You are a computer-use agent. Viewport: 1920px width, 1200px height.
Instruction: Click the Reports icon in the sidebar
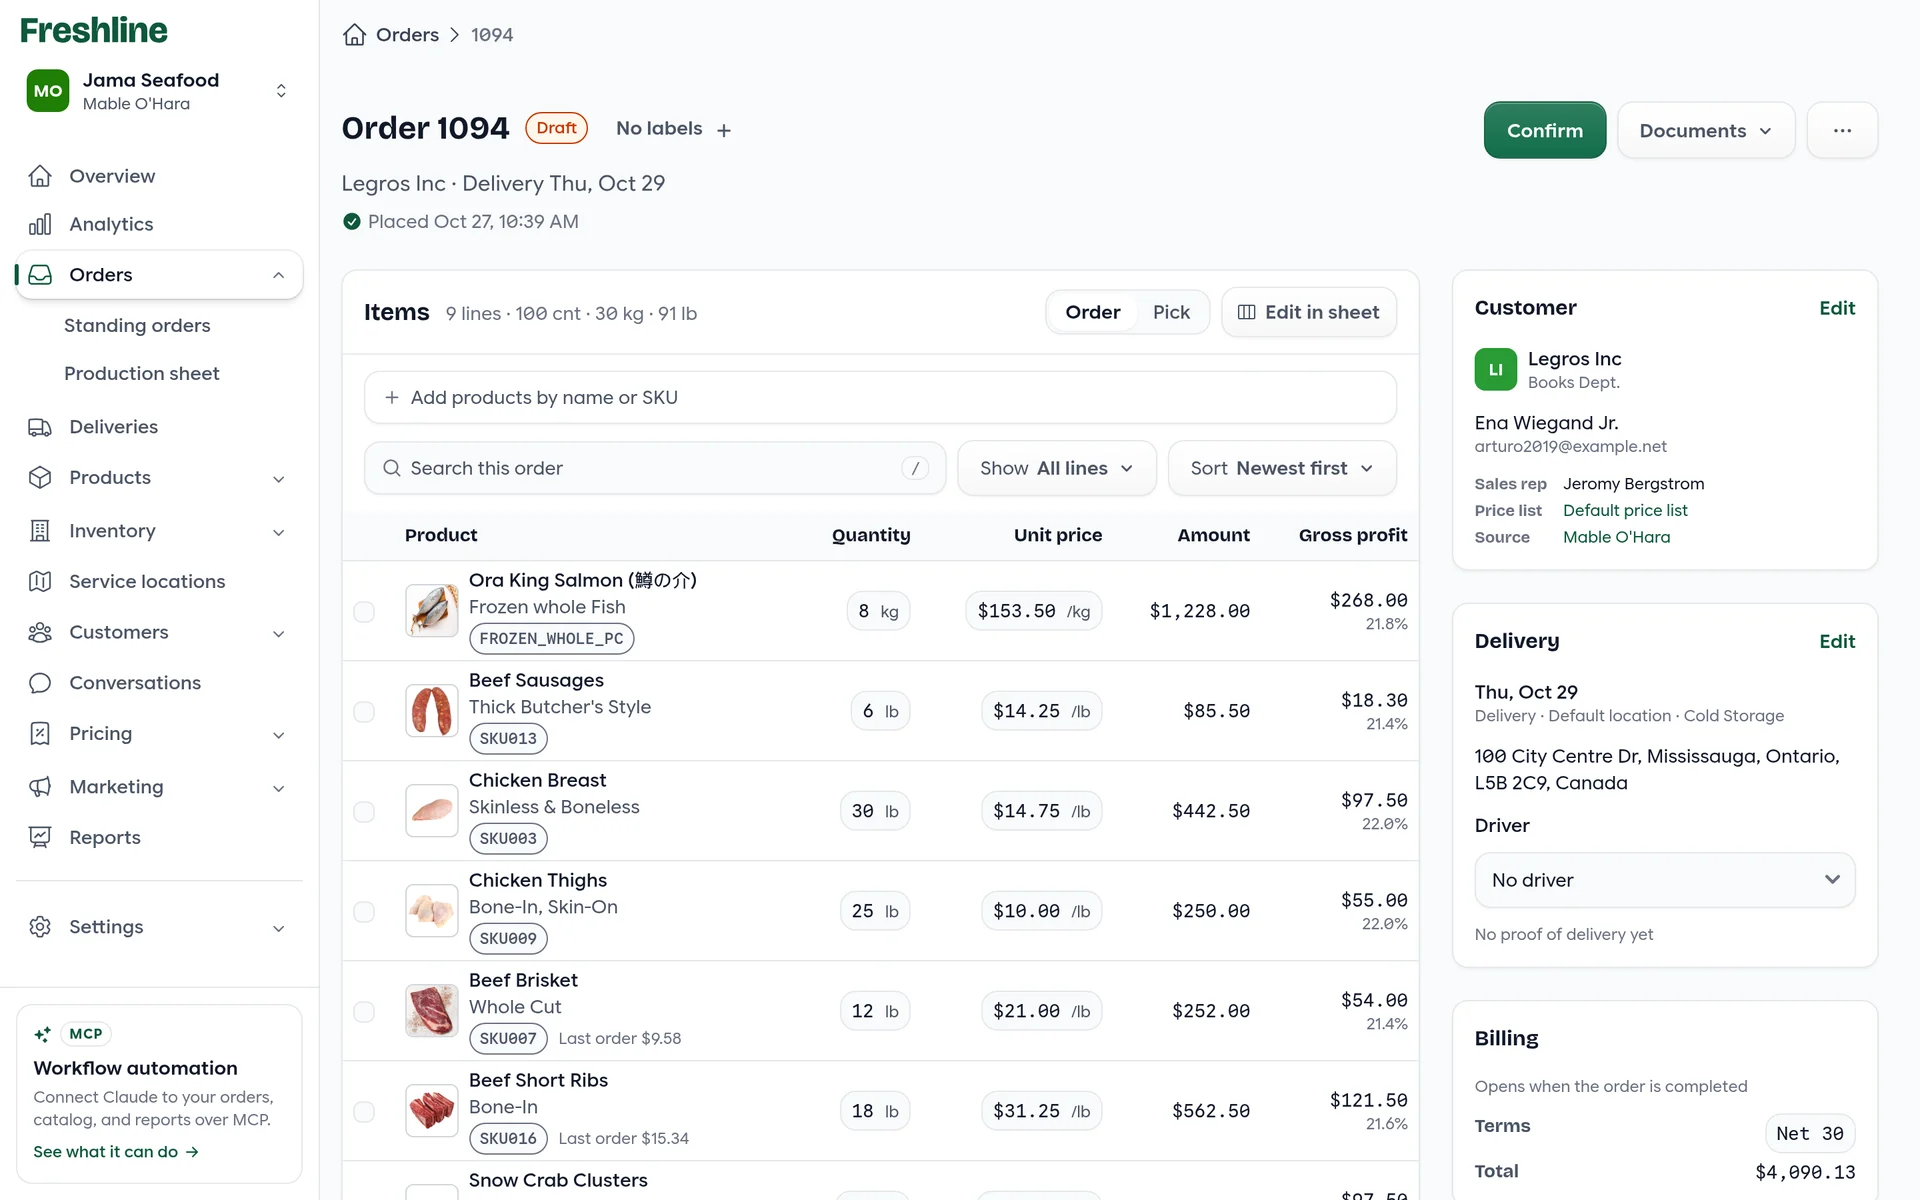[40, 838]
